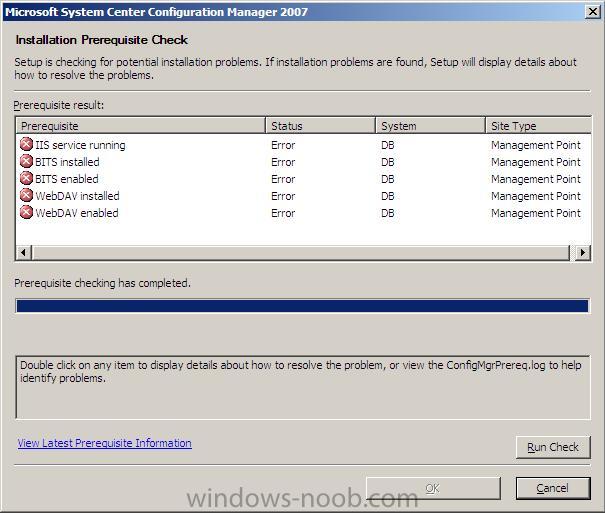This screenshot has height=513, width=605.
Task: Sort by the Site Type column header
Action: coord(538,126)
